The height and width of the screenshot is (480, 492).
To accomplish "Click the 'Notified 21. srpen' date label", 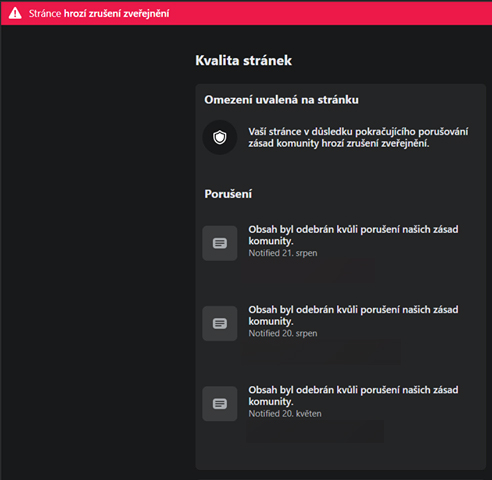I will point(283,253).
